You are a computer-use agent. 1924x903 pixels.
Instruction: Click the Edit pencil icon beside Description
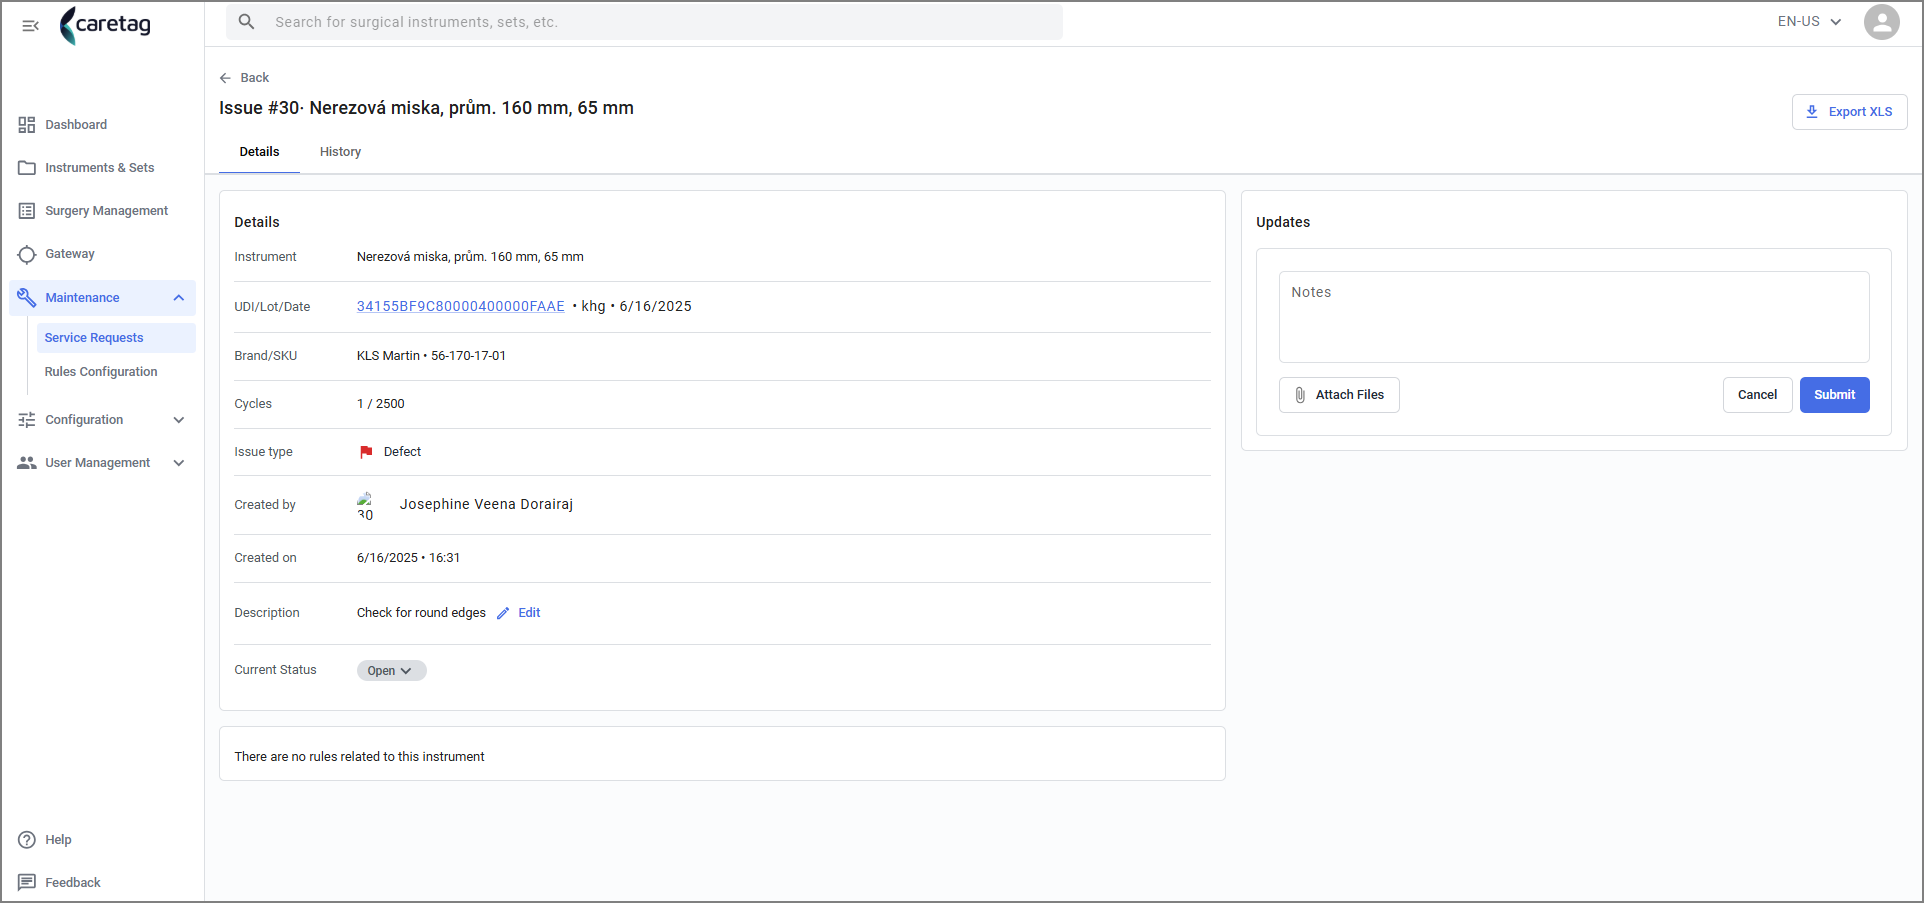(503, 613)
